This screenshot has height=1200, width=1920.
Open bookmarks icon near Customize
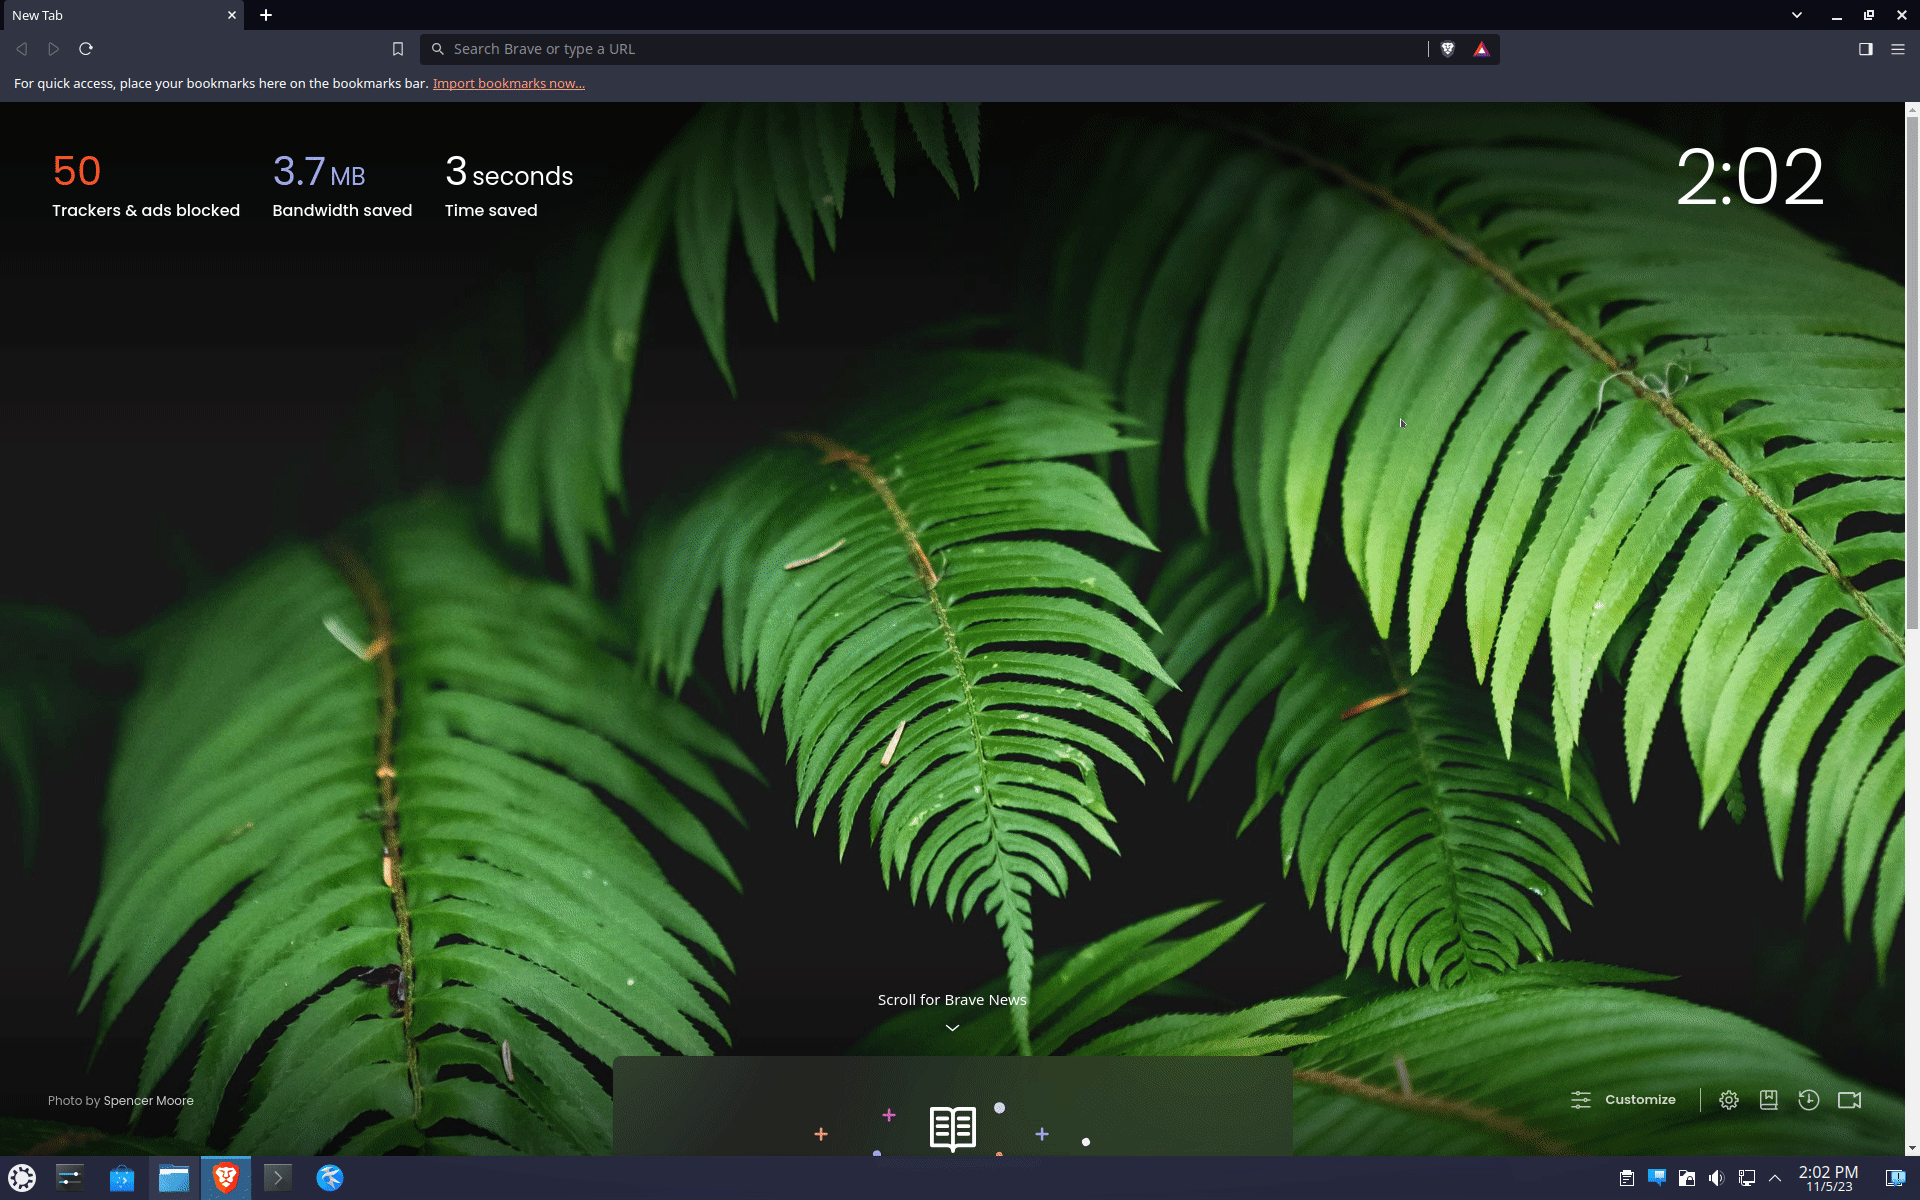click(1768, 1100)
